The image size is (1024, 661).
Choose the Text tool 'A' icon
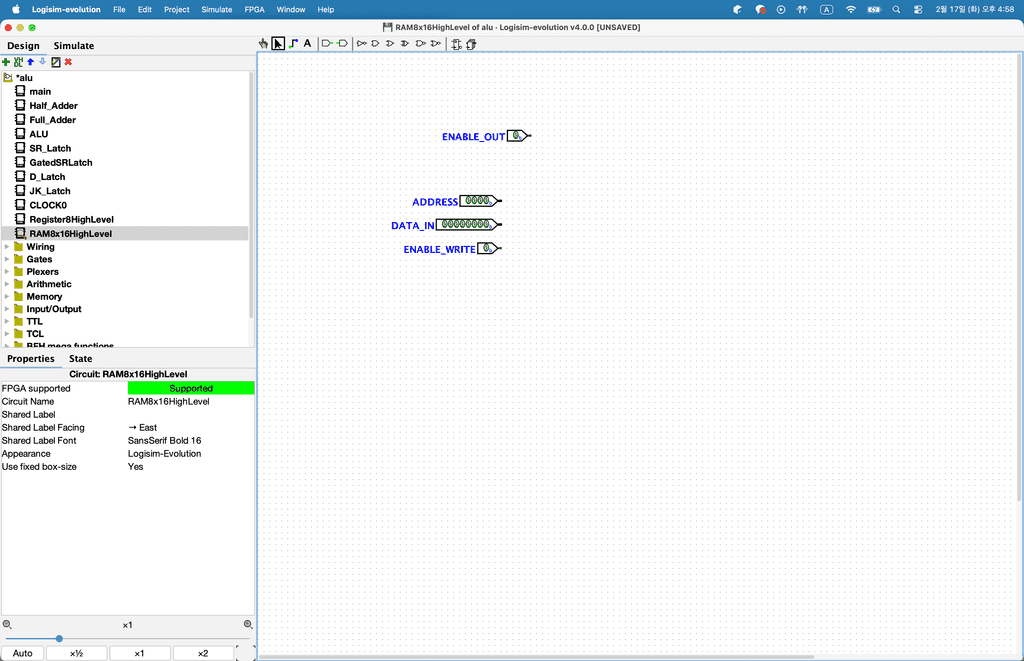tap(307, 44)
